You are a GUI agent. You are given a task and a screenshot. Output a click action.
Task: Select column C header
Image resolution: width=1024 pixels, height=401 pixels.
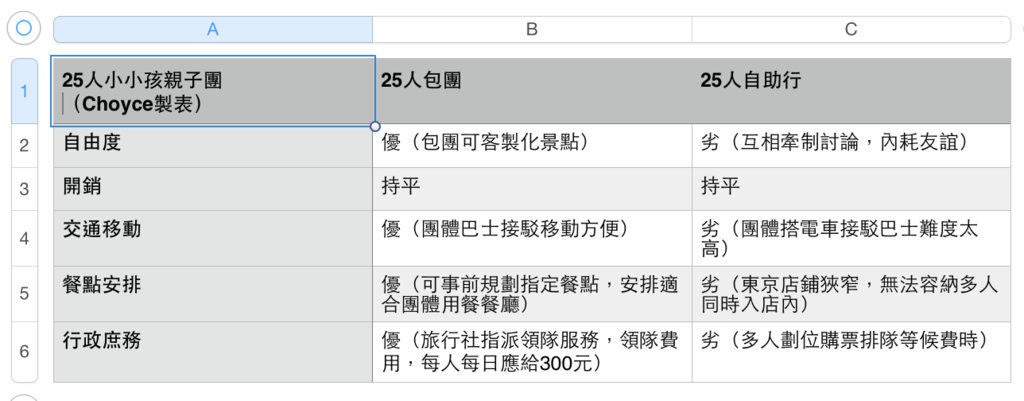[x=851, y=29]
